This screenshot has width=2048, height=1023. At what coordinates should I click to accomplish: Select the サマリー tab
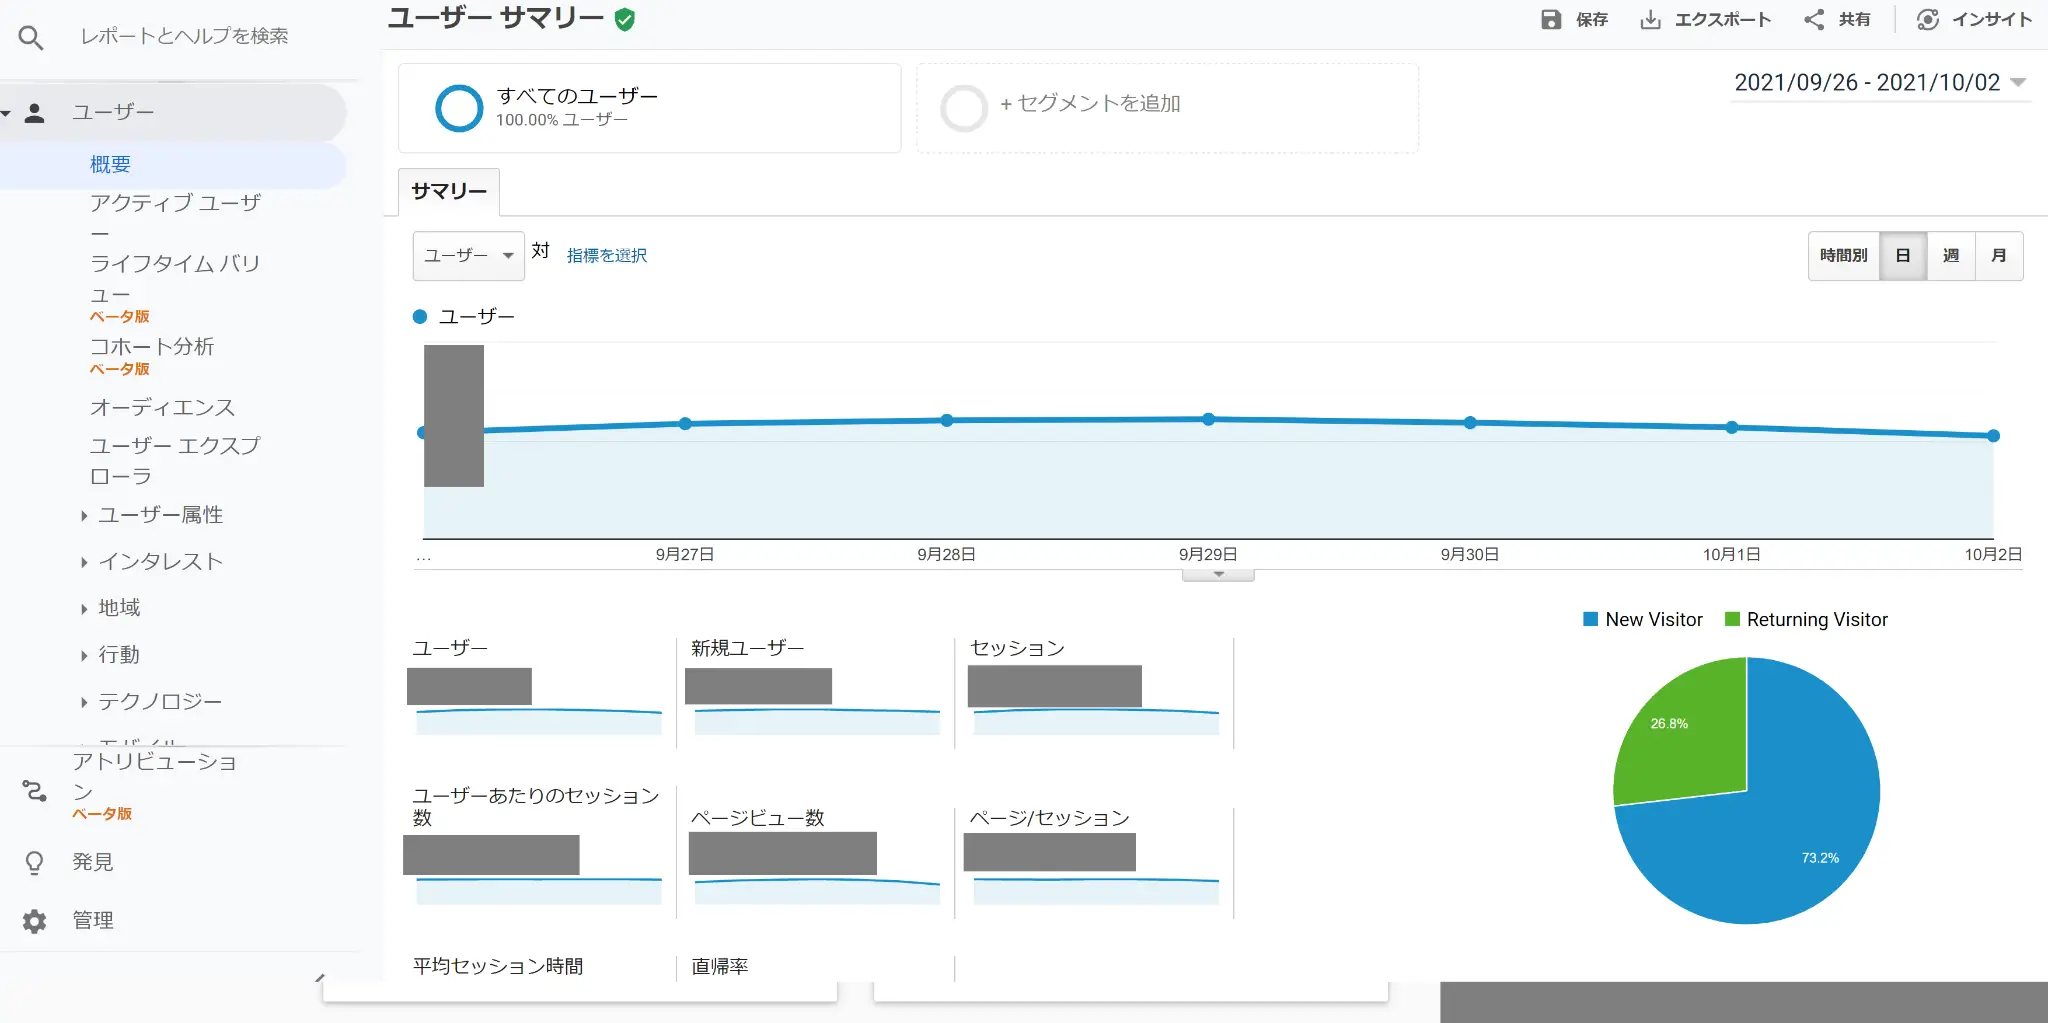449,192
